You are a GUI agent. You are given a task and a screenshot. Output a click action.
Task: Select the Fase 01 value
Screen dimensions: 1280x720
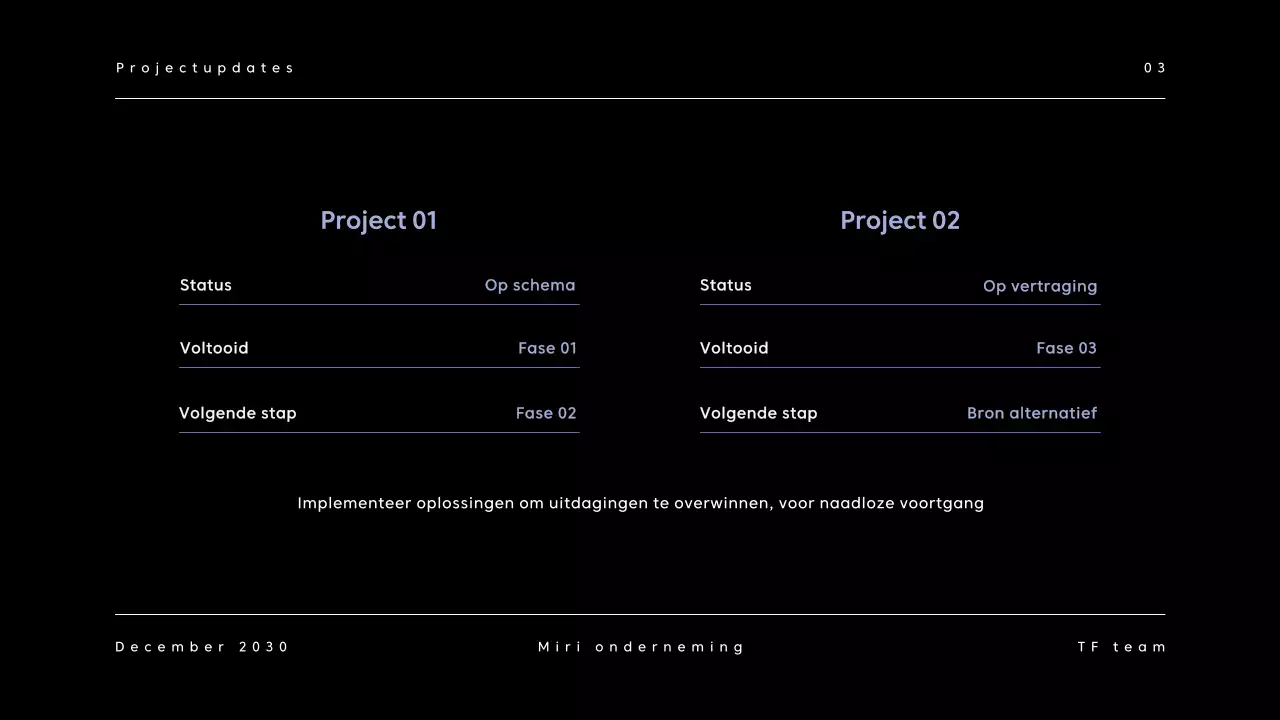(x=547, y=348)
